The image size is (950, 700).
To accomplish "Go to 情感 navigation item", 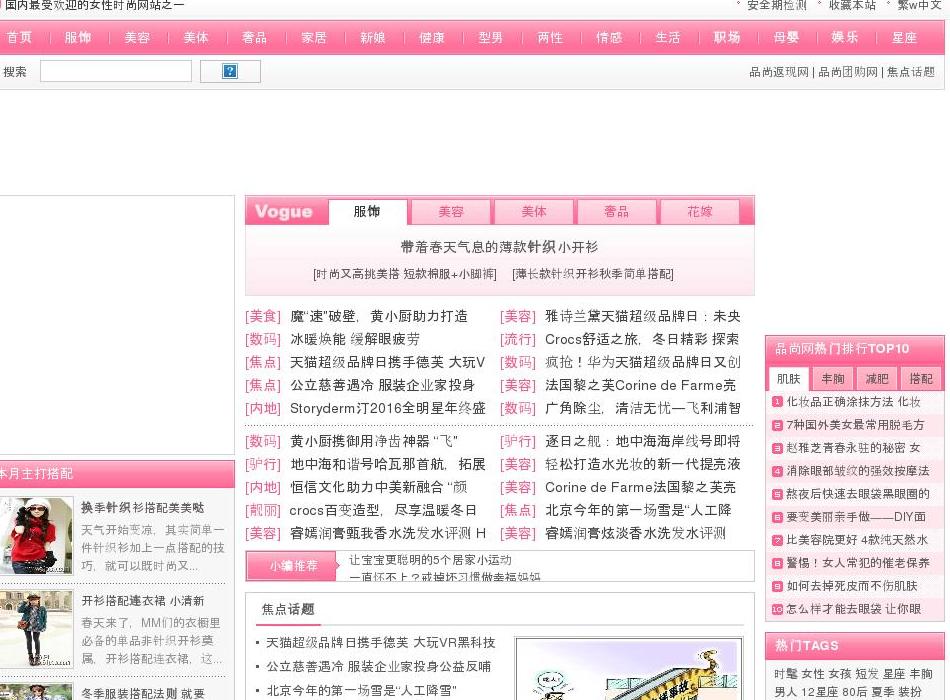I will pyautogui.click(x=609, y=38).
